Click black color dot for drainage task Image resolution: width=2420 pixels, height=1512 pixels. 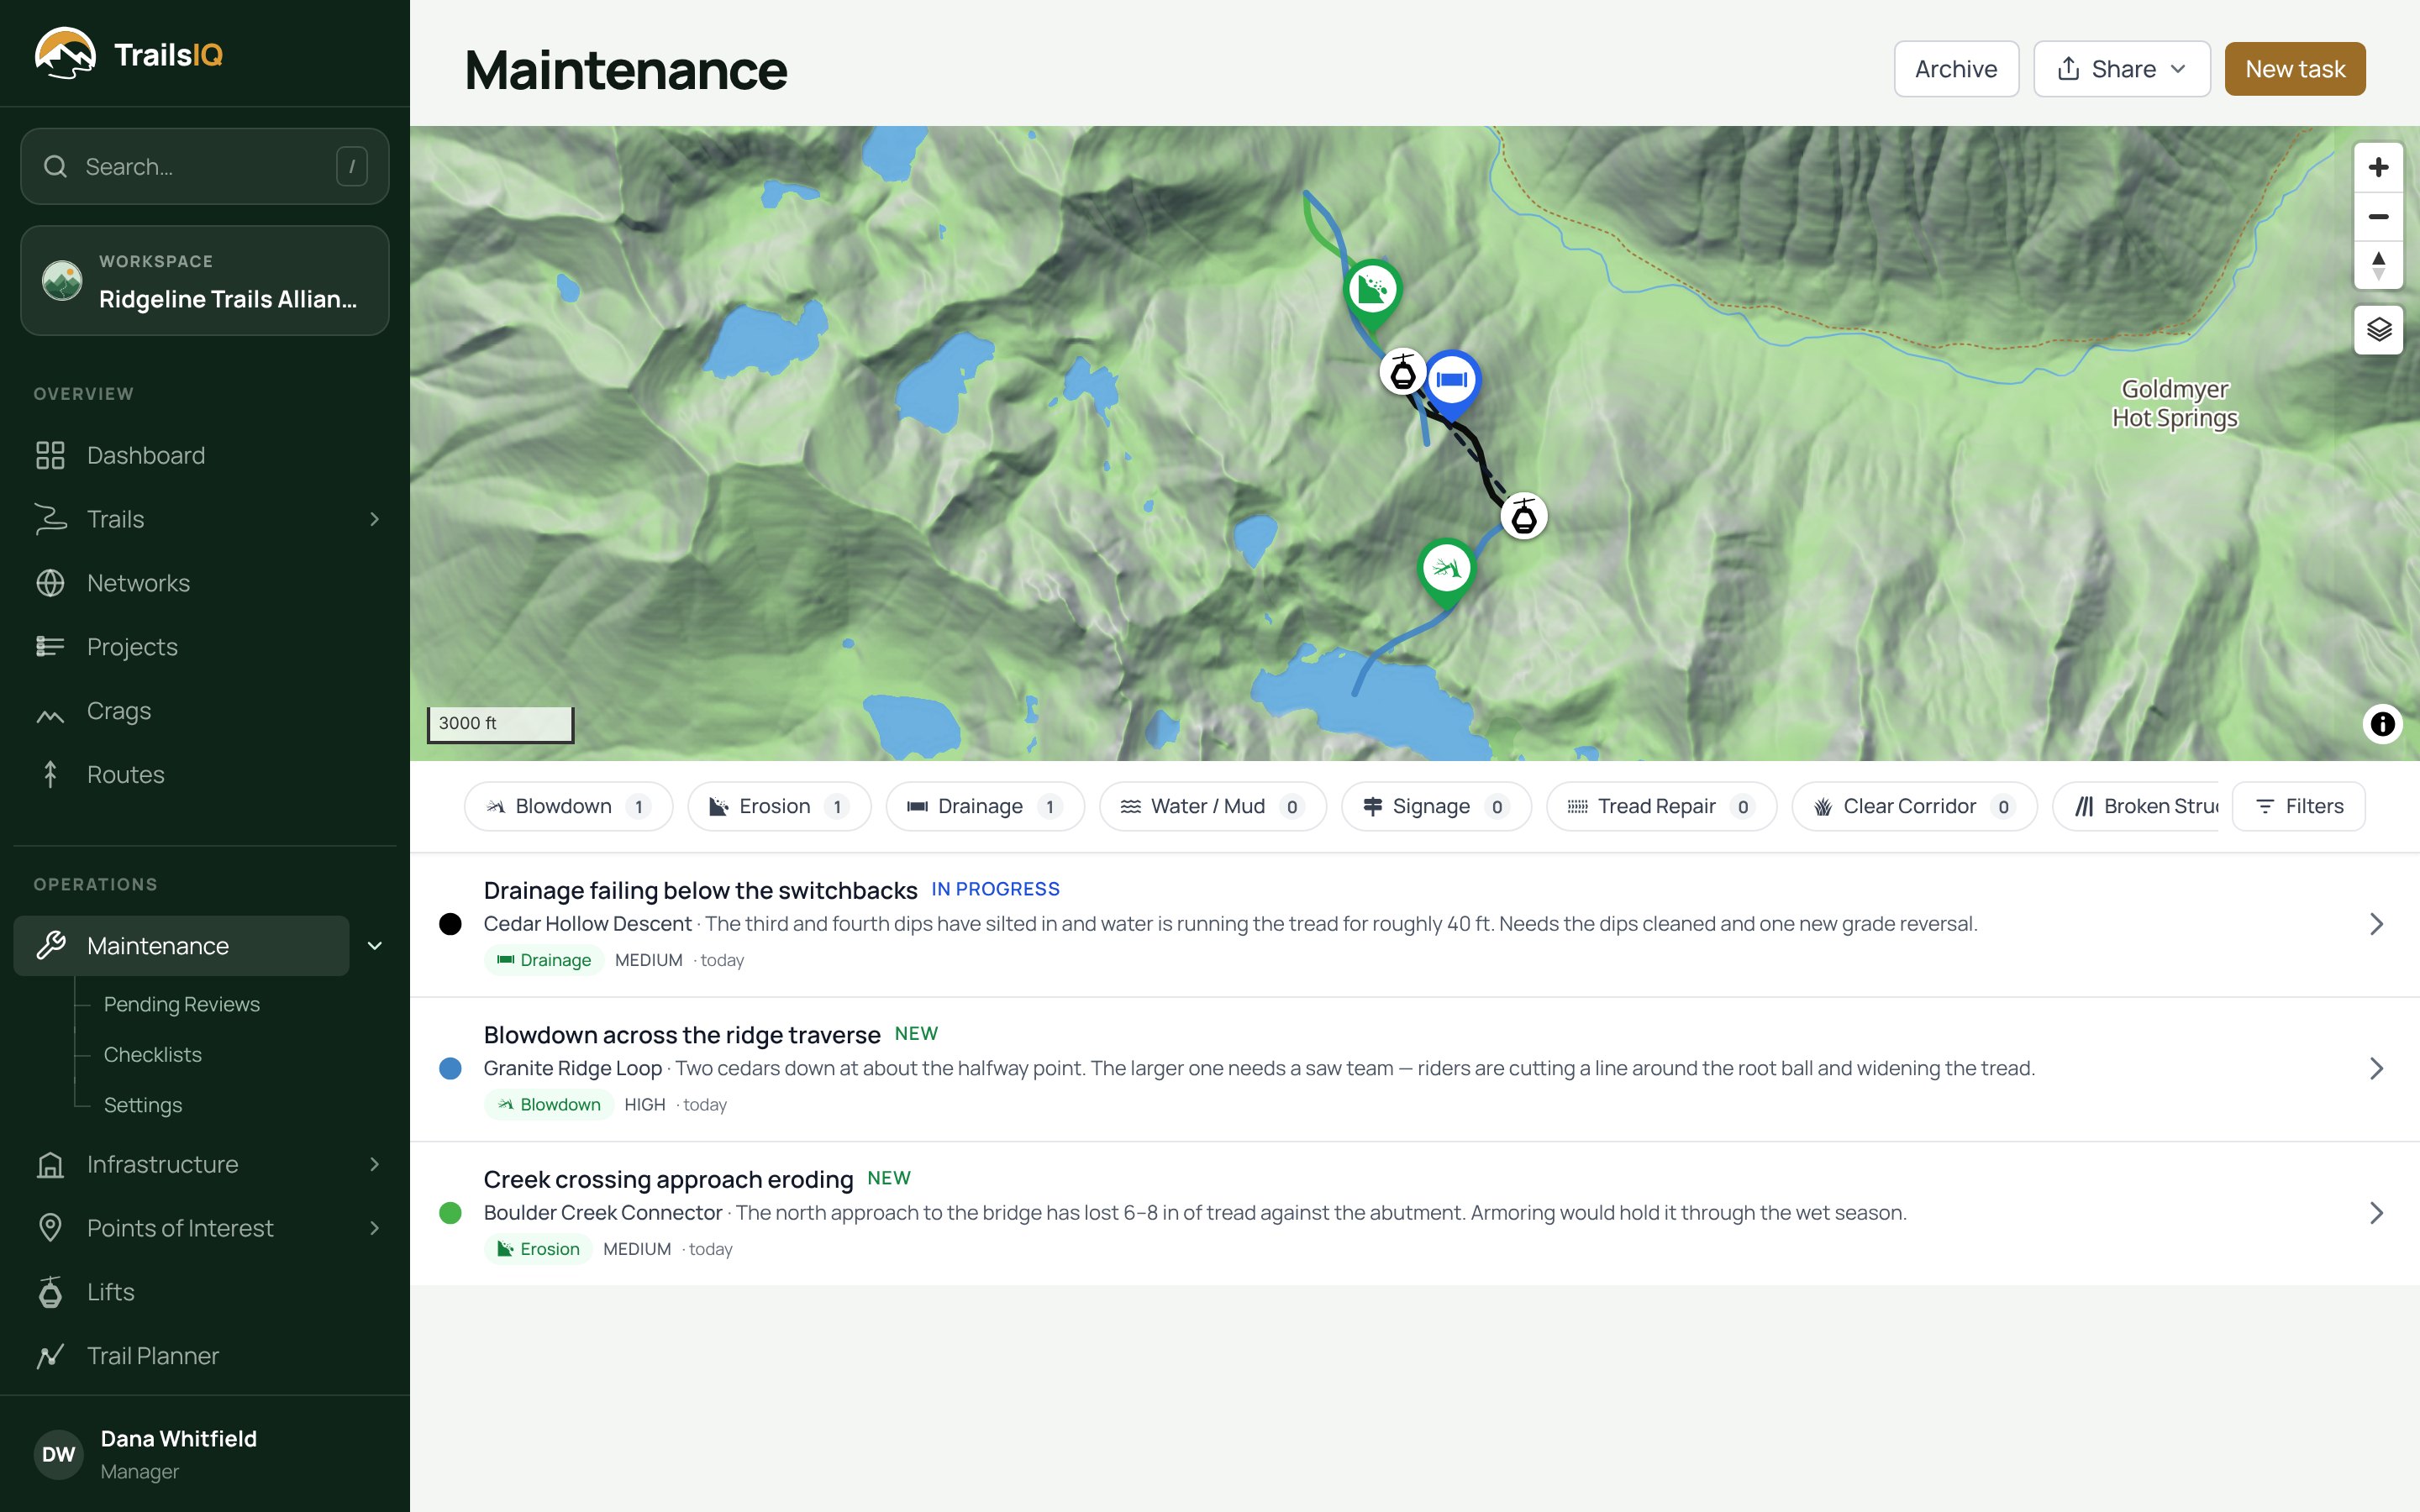[451, 924]
